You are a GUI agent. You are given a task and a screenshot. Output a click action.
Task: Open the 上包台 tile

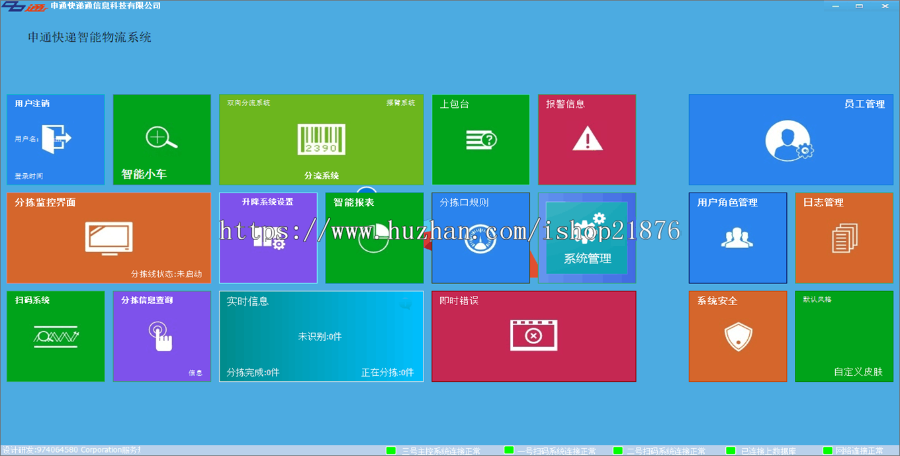pos(480,140)
